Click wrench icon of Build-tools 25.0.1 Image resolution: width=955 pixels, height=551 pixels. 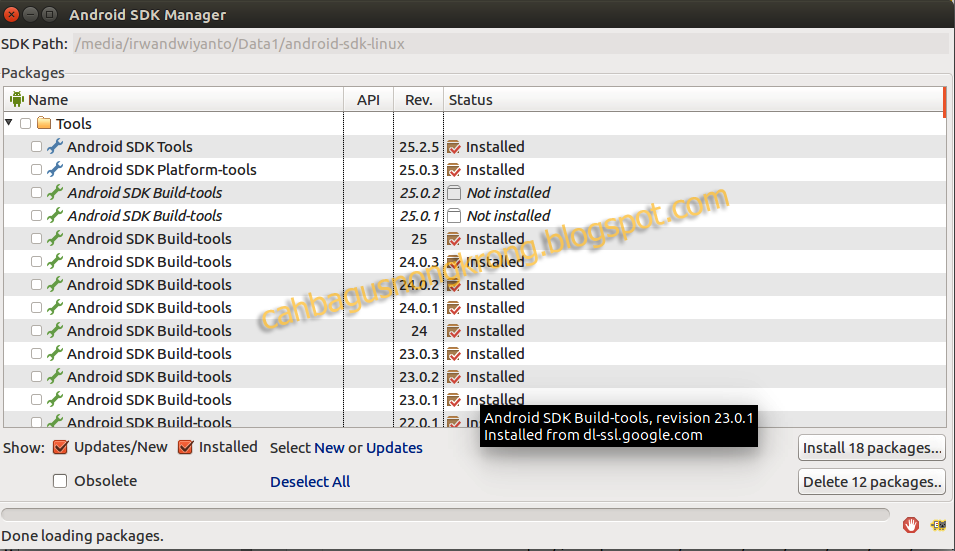coord(55,216)
